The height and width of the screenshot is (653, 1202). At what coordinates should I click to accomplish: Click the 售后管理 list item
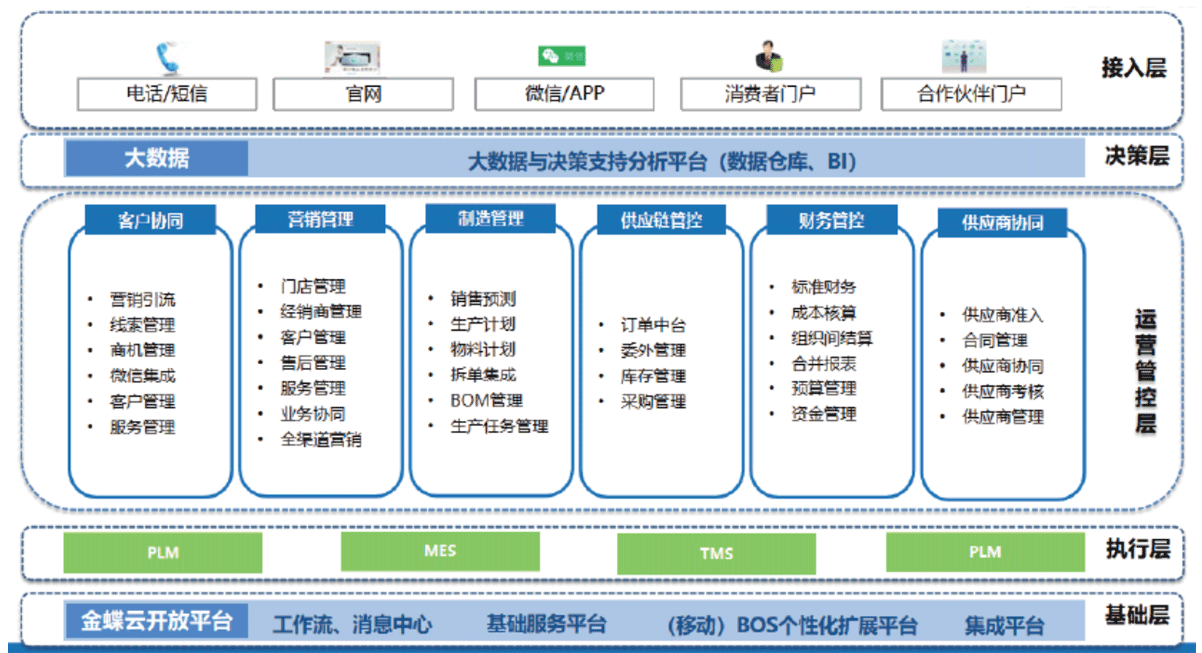click(313, 363)
